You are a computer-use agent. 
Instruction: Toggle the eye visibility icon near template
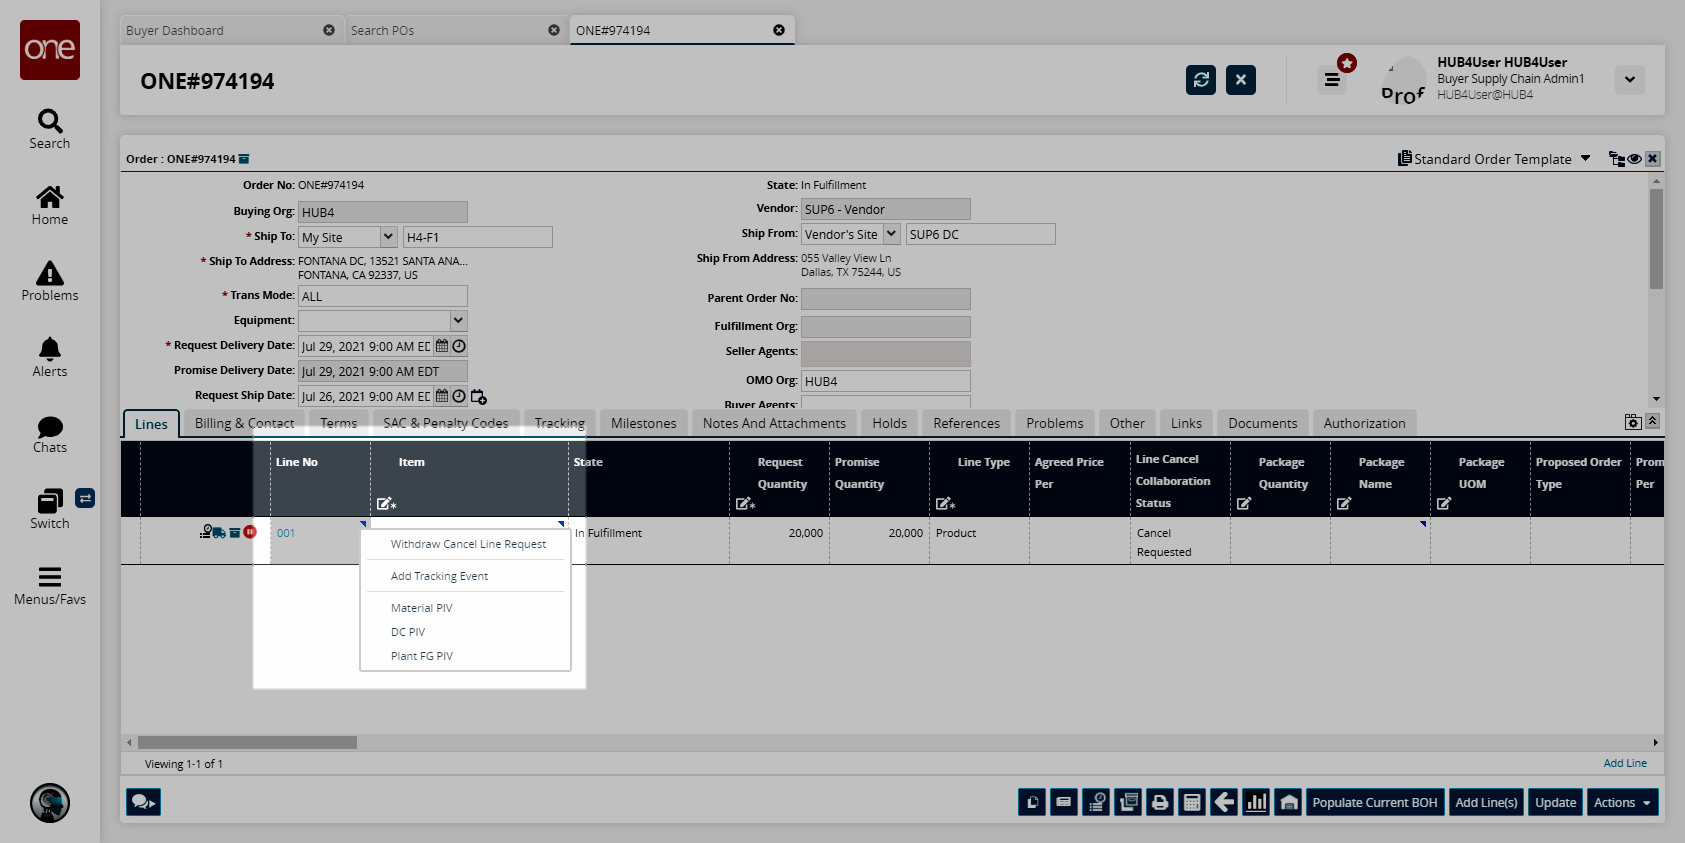pyautogui.click(x=1634, y=159)
